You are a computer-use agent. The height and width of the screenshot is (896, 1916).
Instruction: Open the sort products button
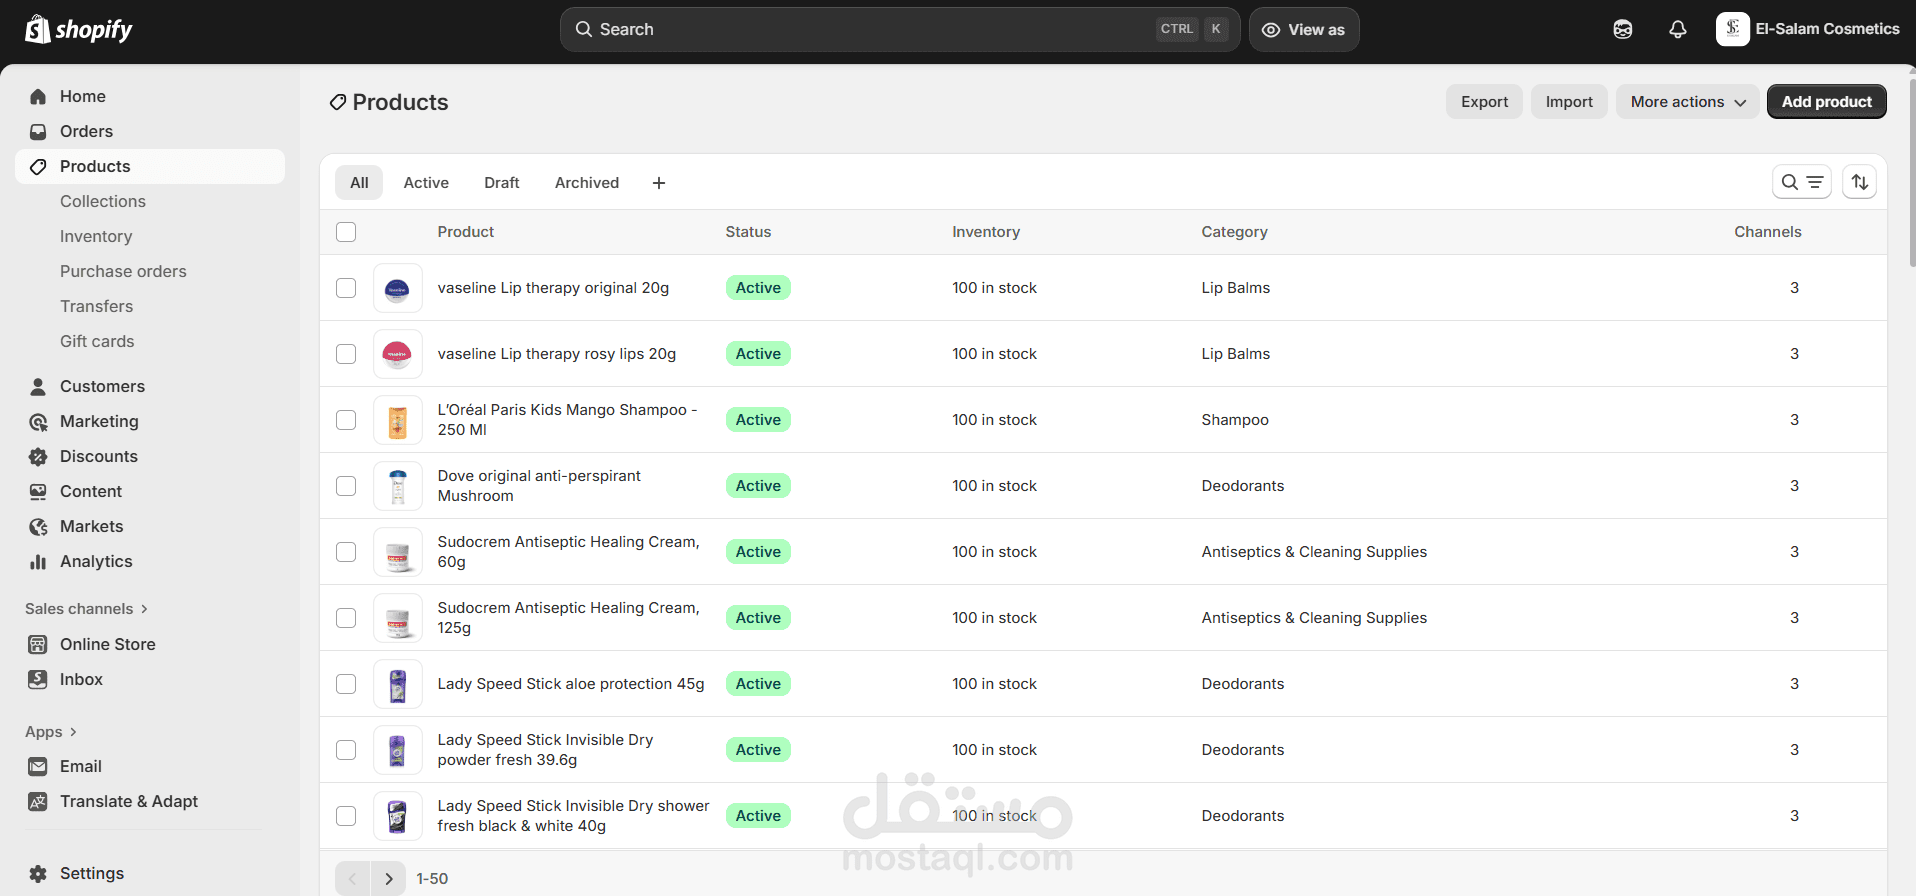1860,182
